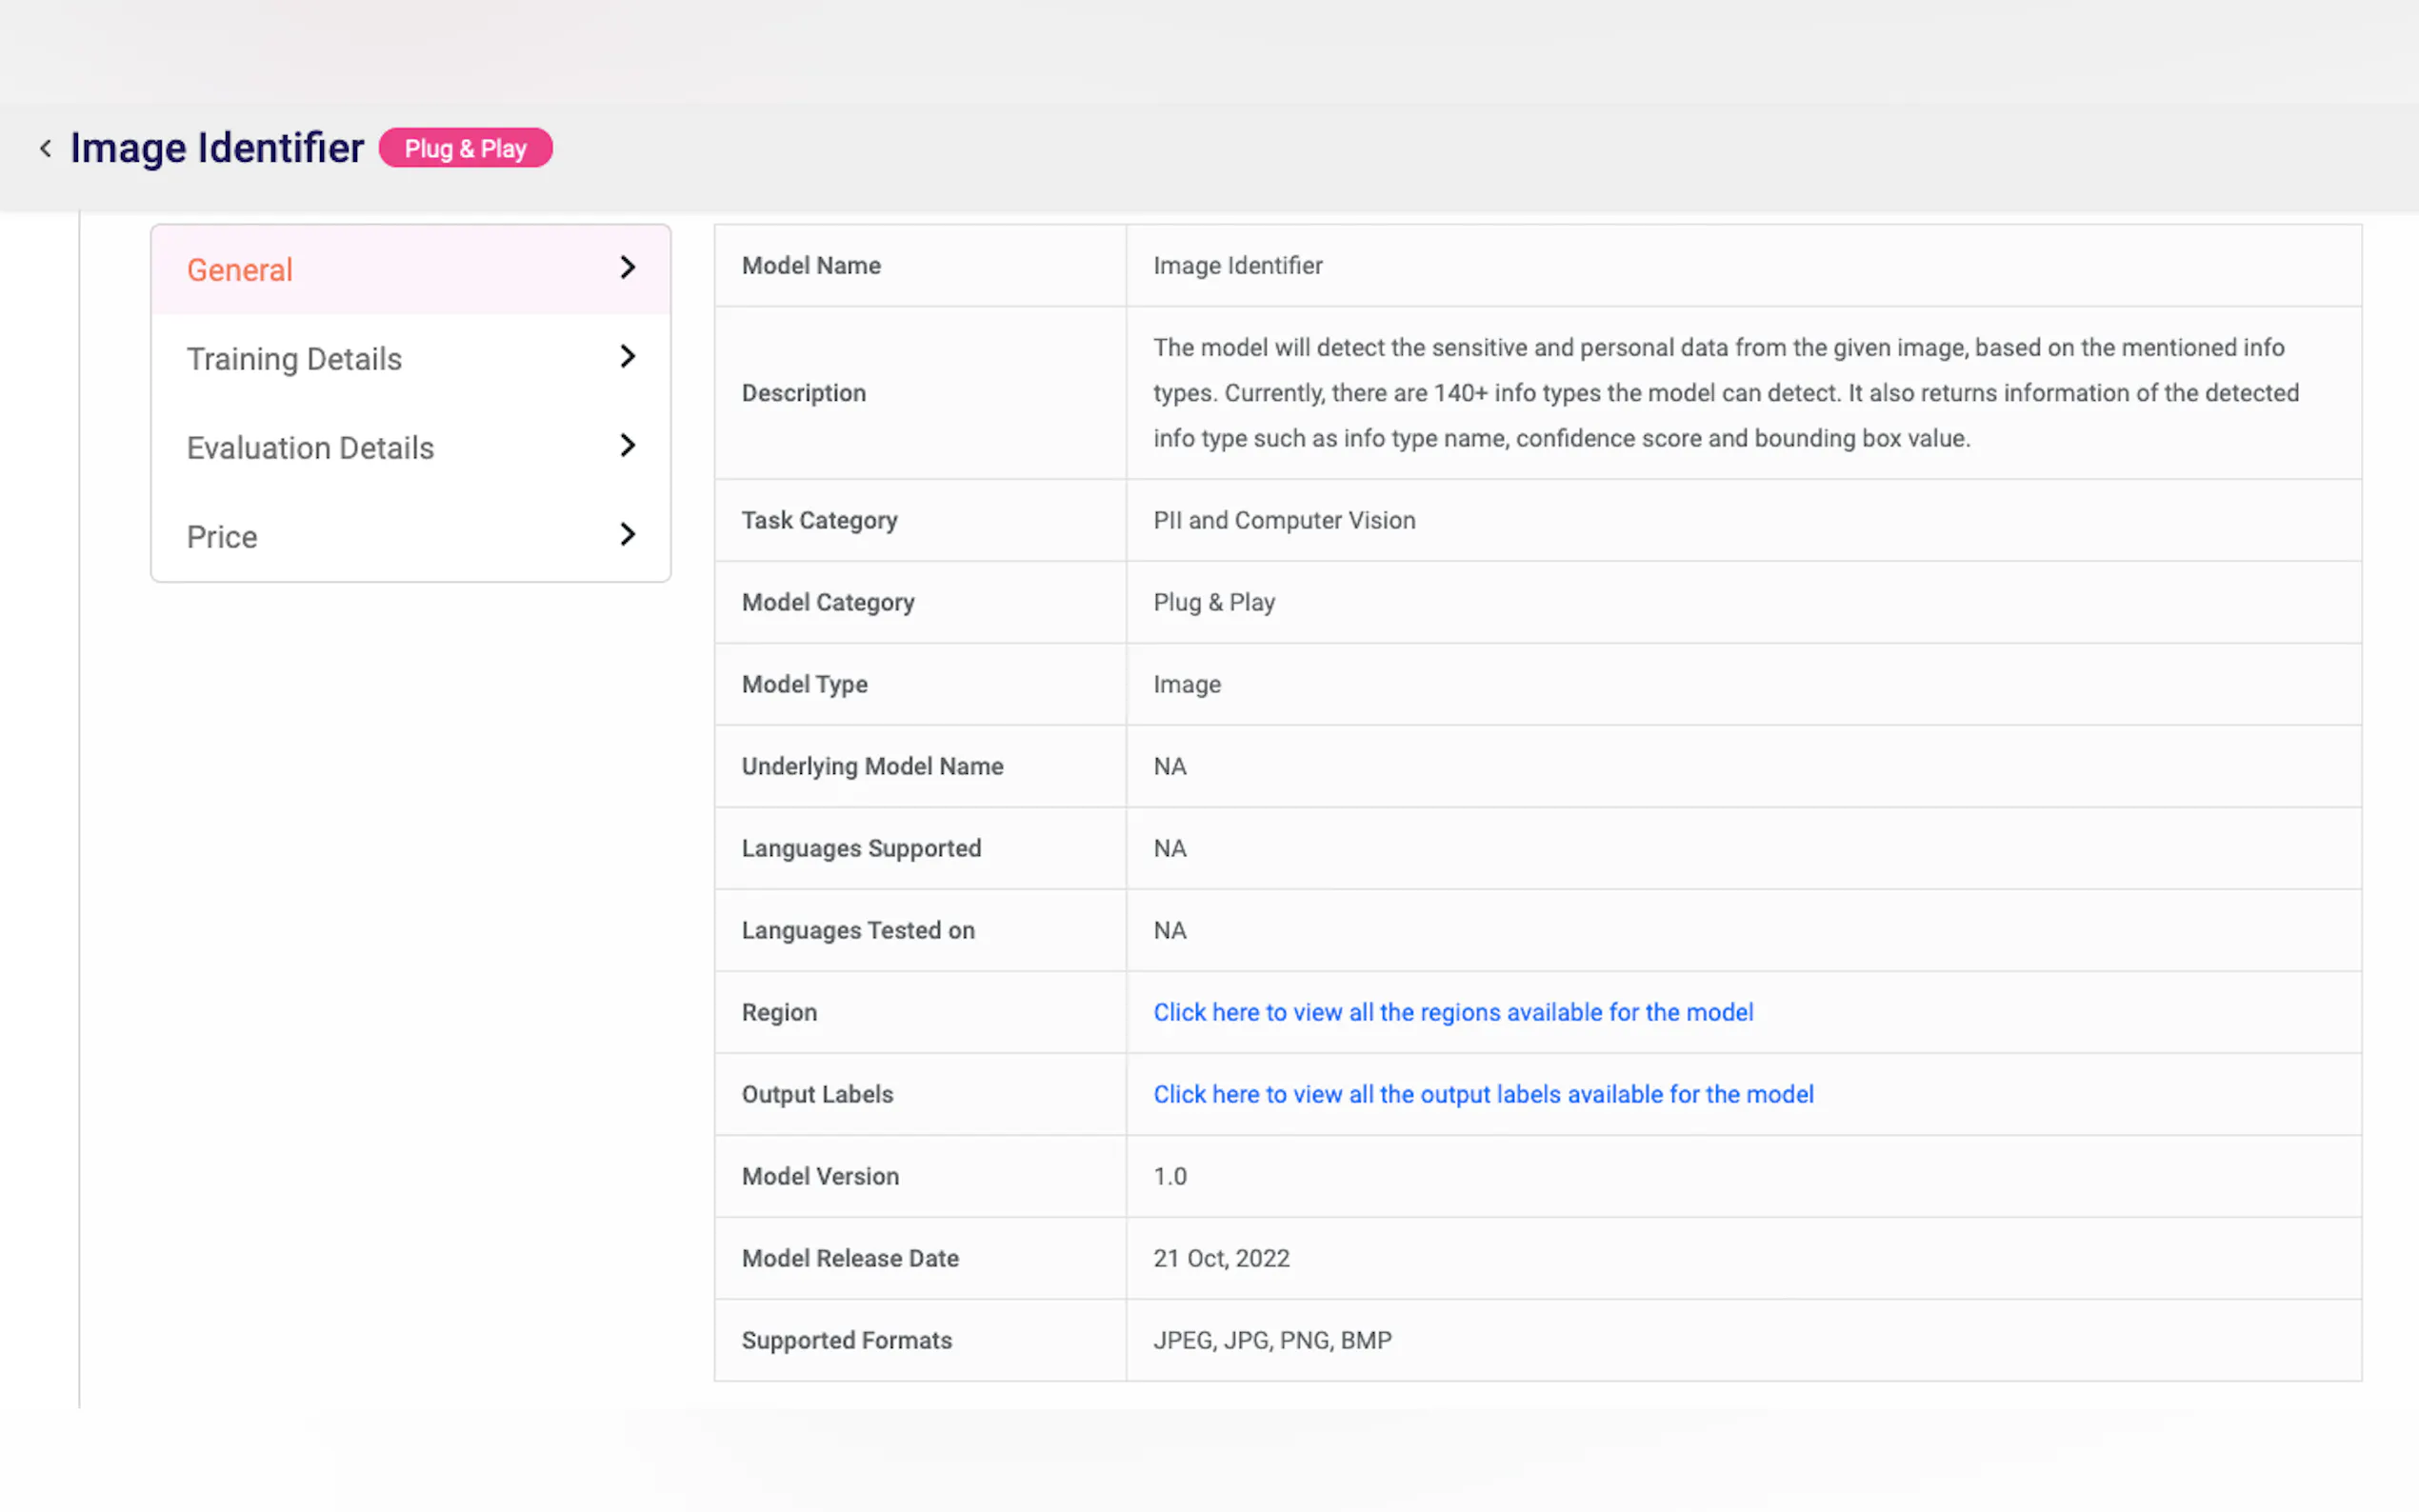Select the General sidebar tab
2419x1512 pixels.
pyautogui.click(x=240, y=270)
